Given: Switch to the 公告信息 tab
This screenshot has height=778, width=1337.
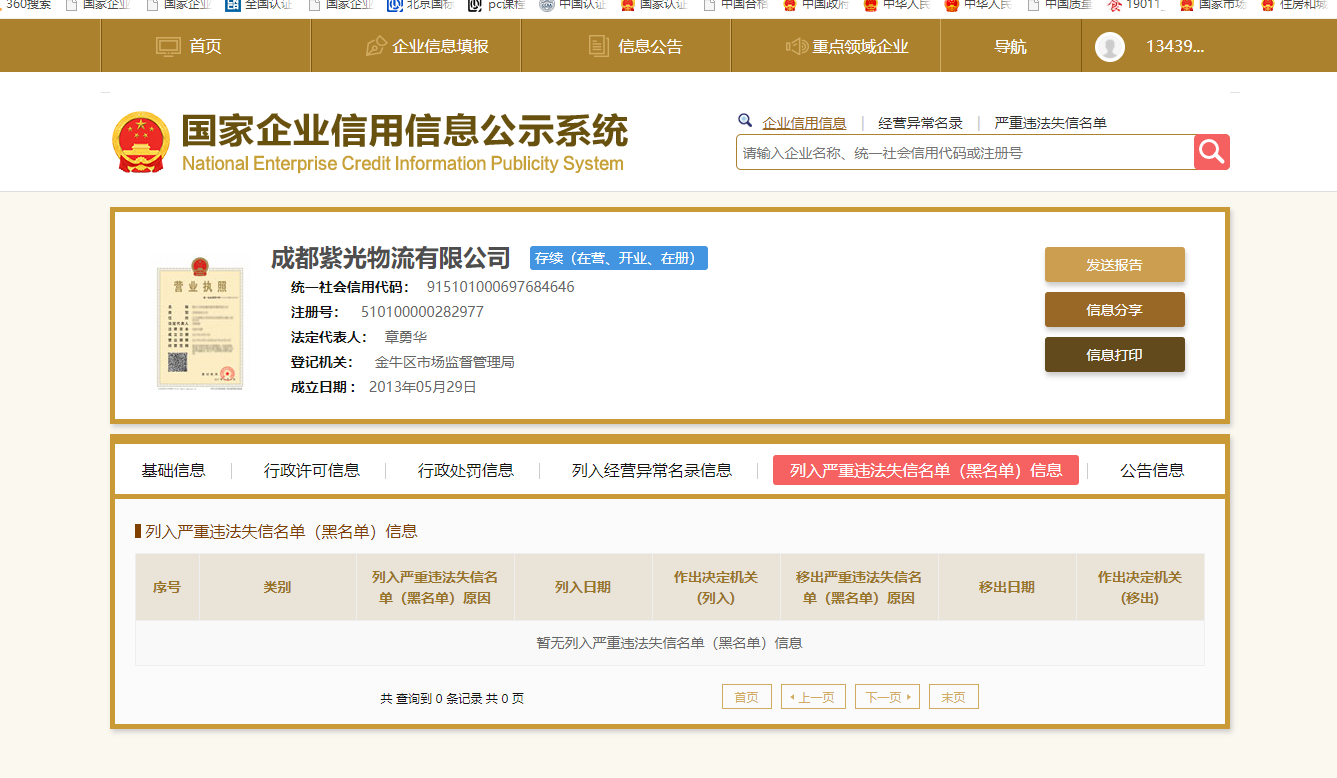Looking at the screenshot, I should coord(1151,470).
